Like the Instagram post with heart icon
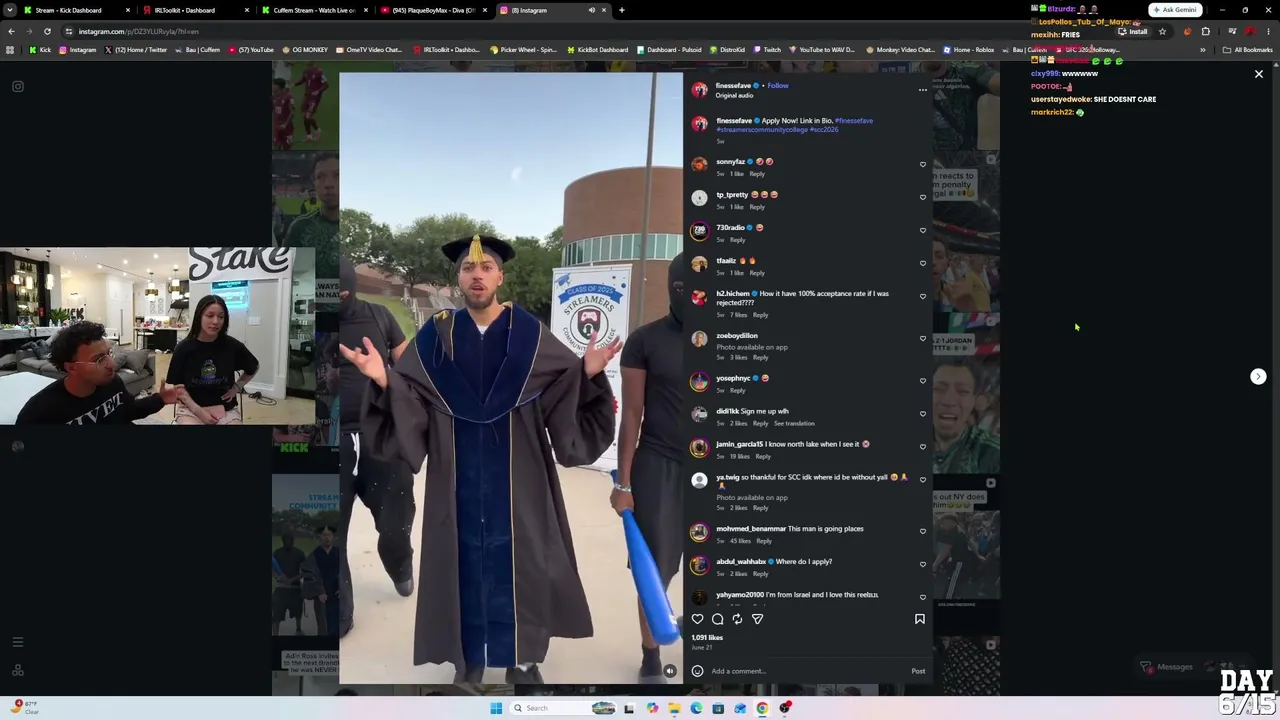The image size is (1280, 720). [x=698, y=619]
